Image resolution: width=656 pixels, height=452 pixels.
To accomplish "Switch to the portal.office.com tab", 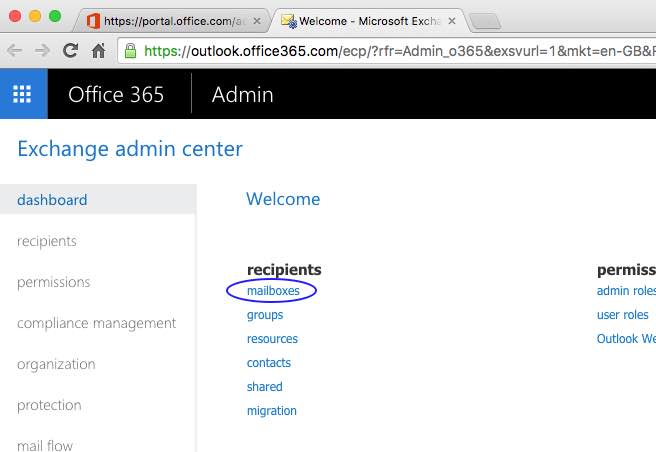I will click(x=172, y=21).
